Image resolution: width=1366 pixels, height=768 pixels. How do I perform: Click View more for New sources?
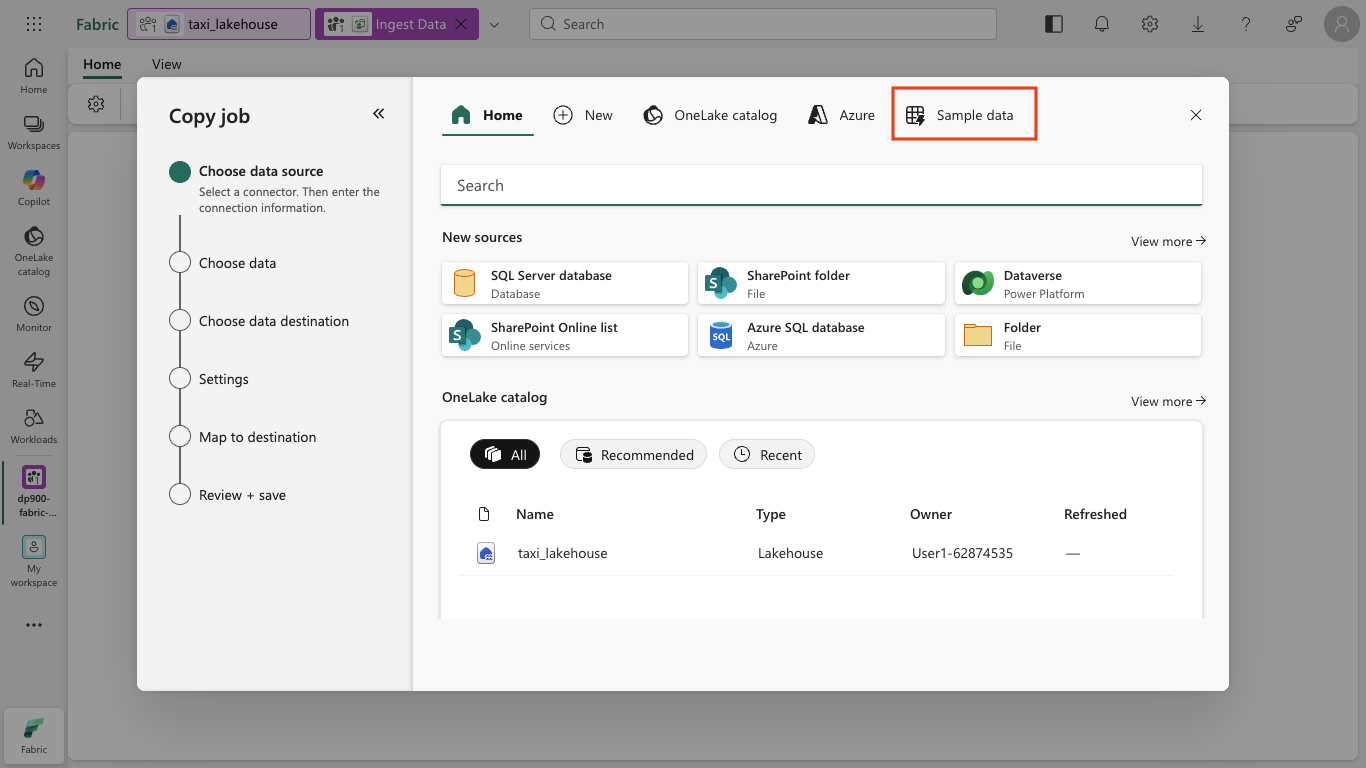[1168, 241]
